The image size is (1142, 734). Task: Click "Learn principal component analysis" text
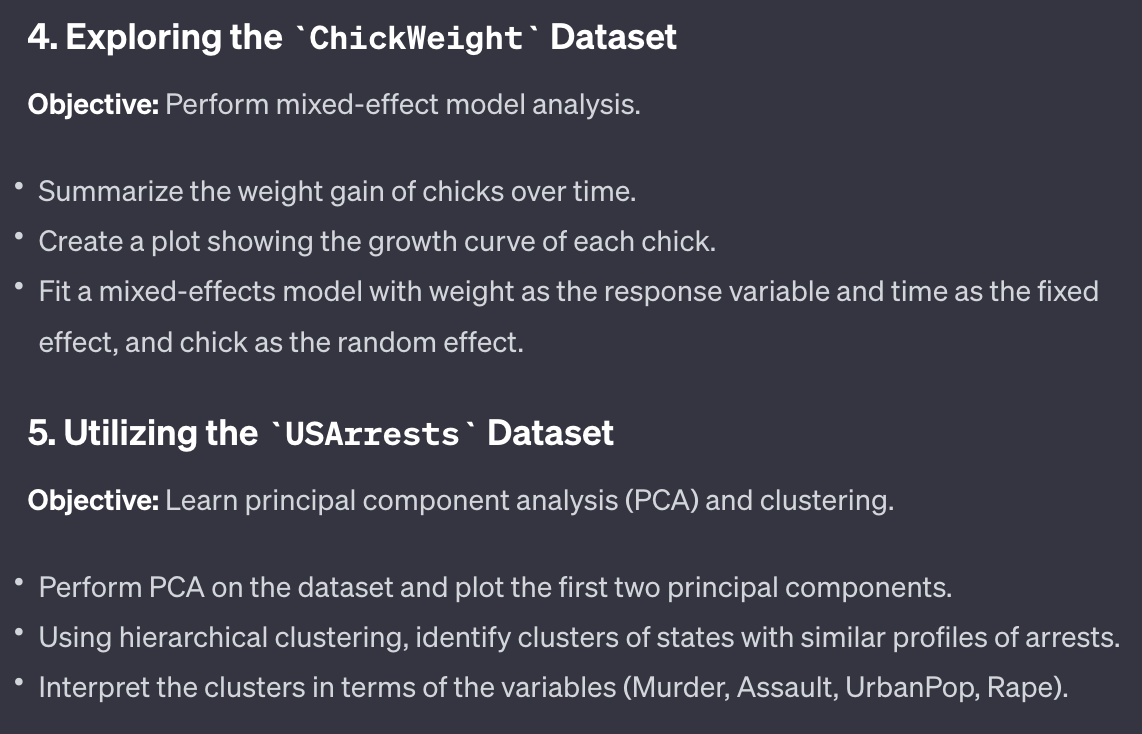point(391,500)
